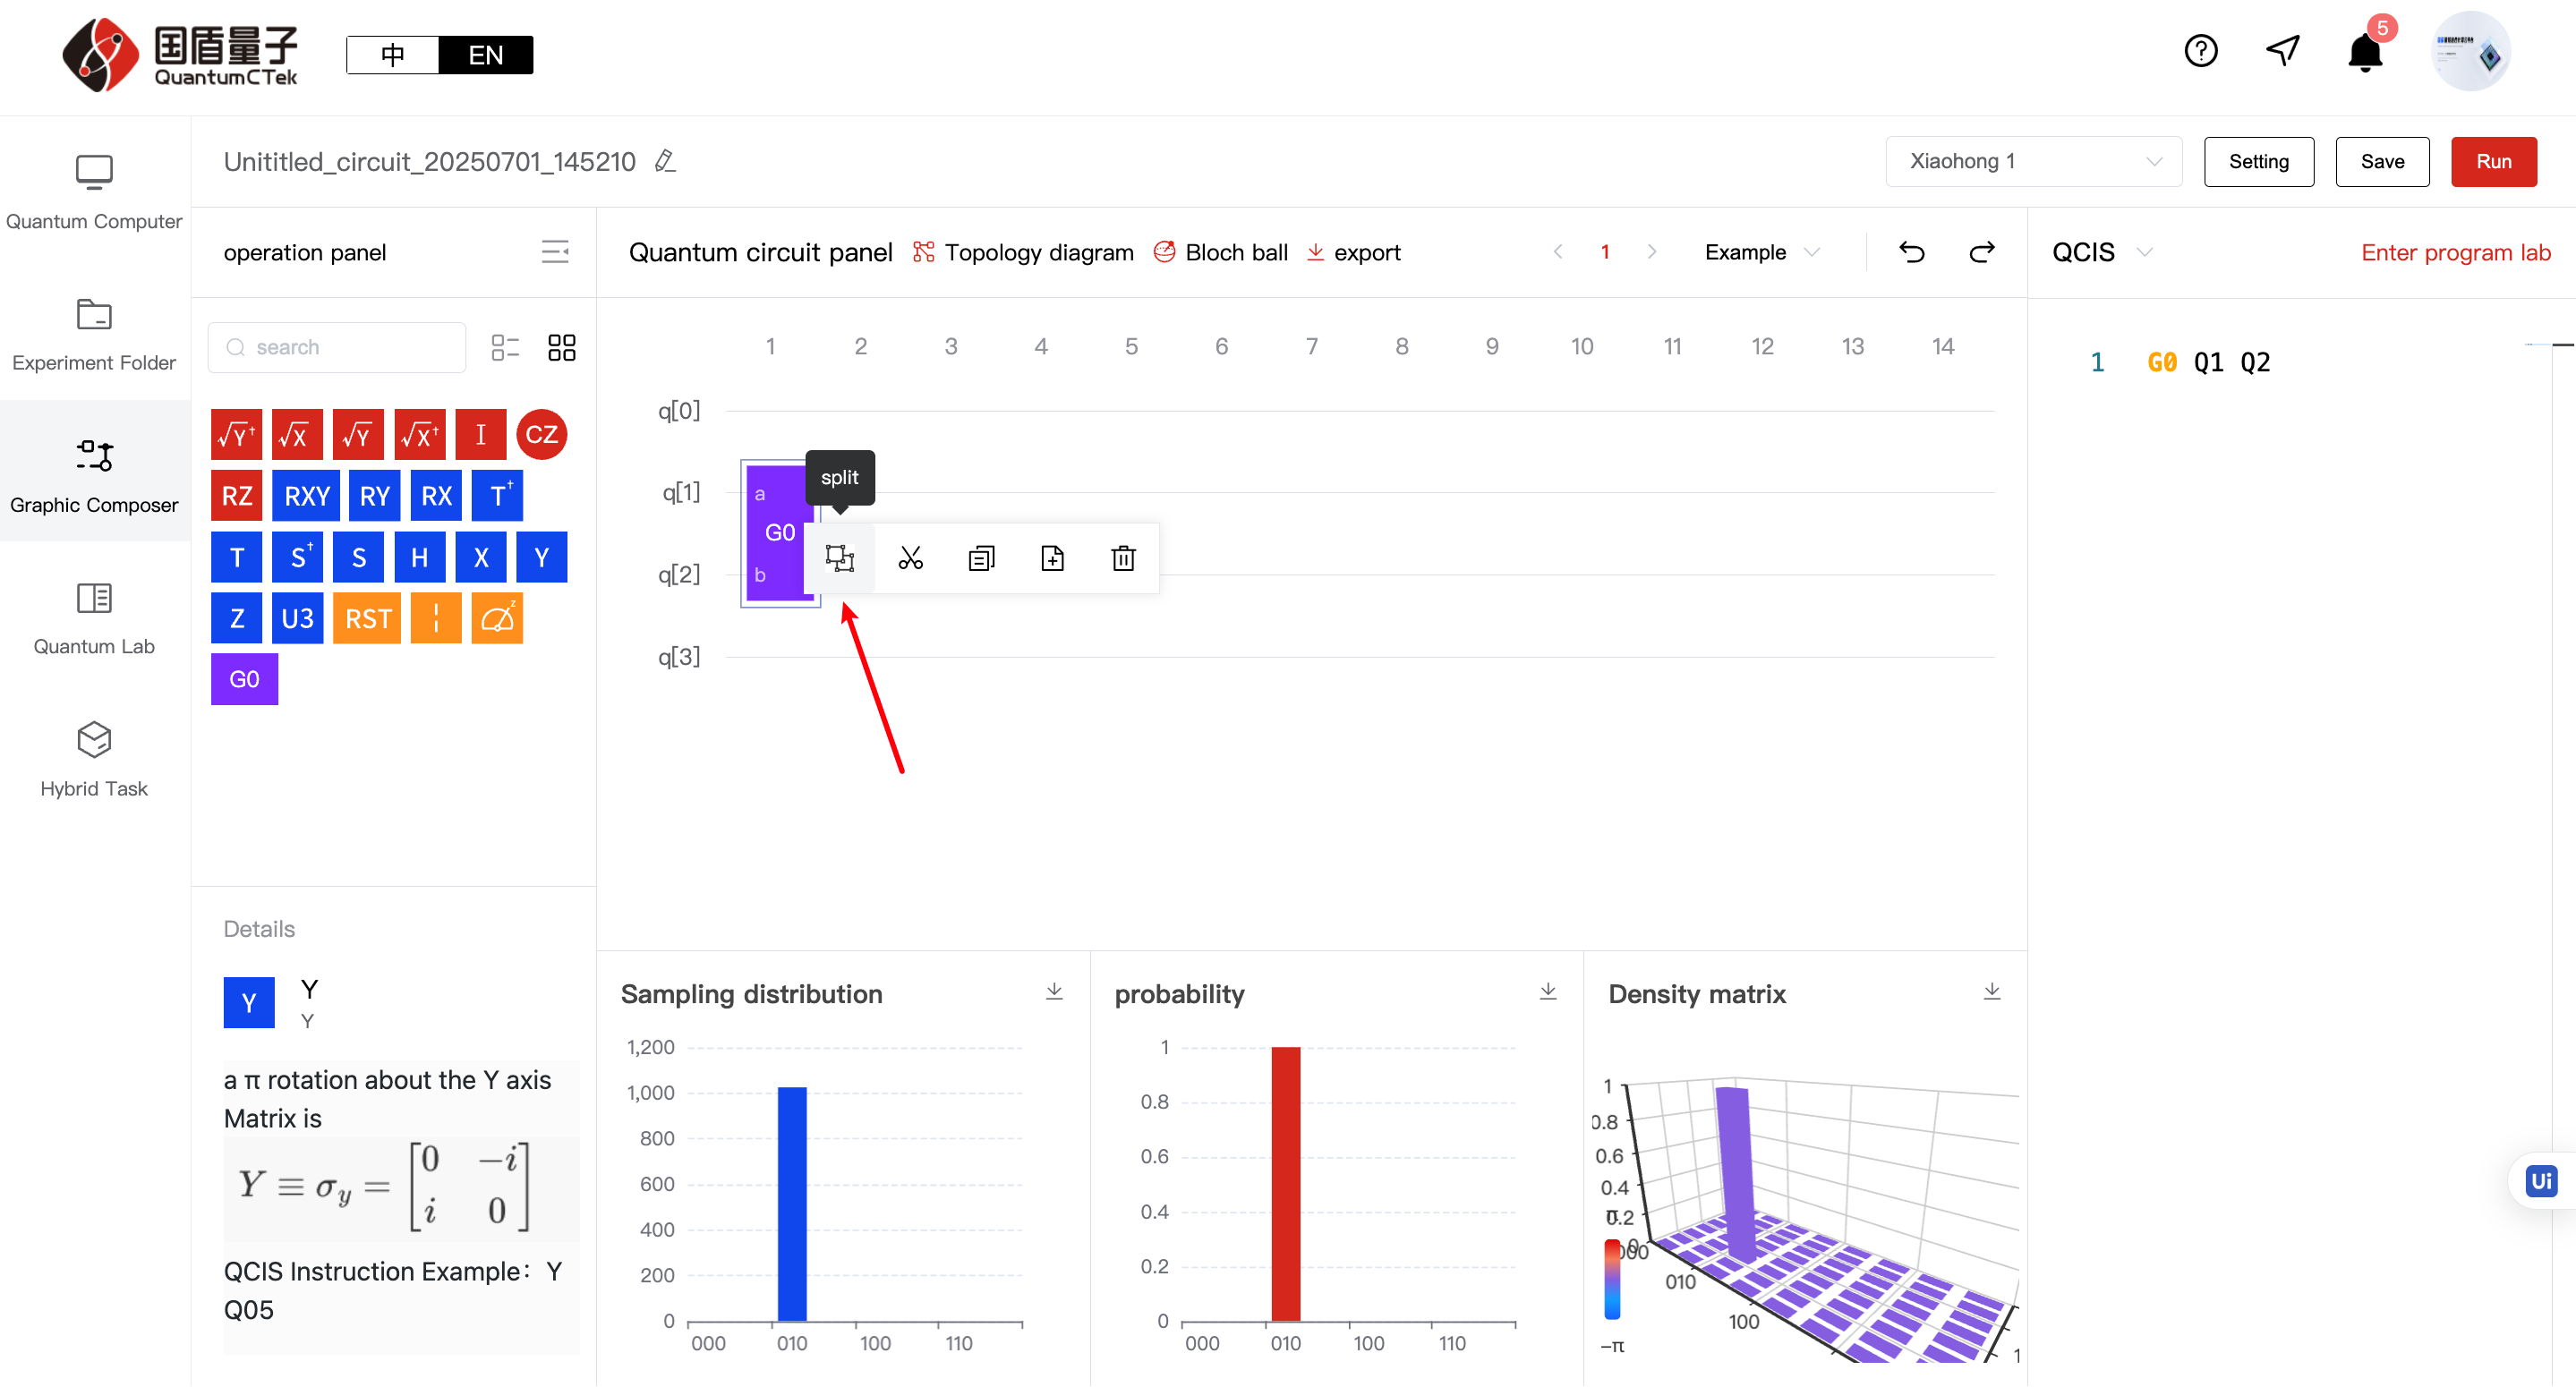Select the H gate

click(x=419, y=557)
